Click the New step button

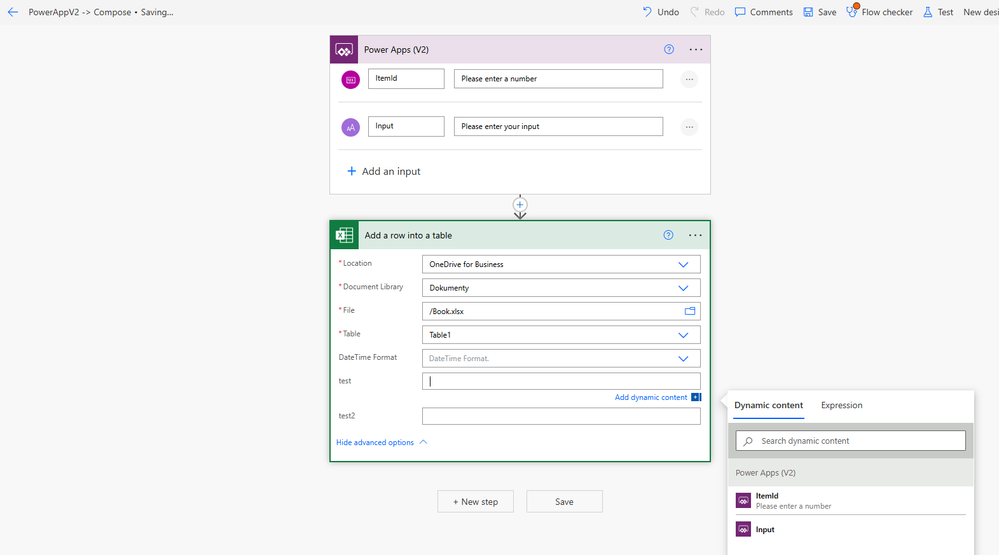click(x=475, y=501)
